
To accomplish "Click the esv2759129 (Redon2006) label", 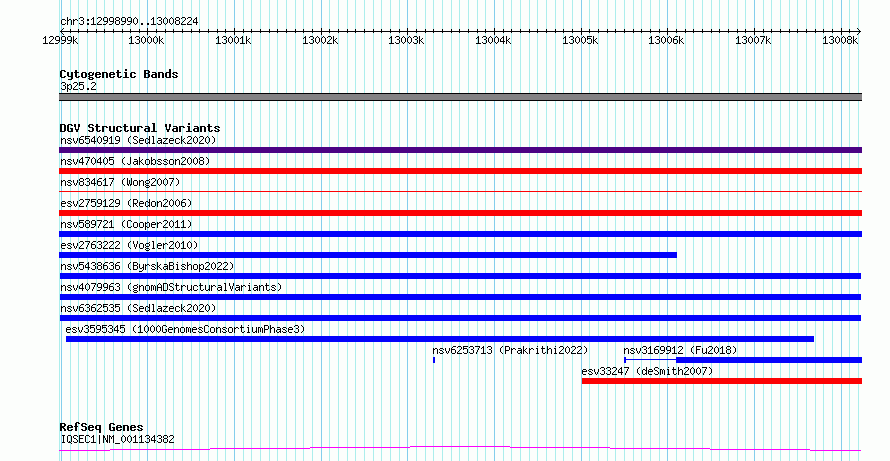I will coord(126,203).
